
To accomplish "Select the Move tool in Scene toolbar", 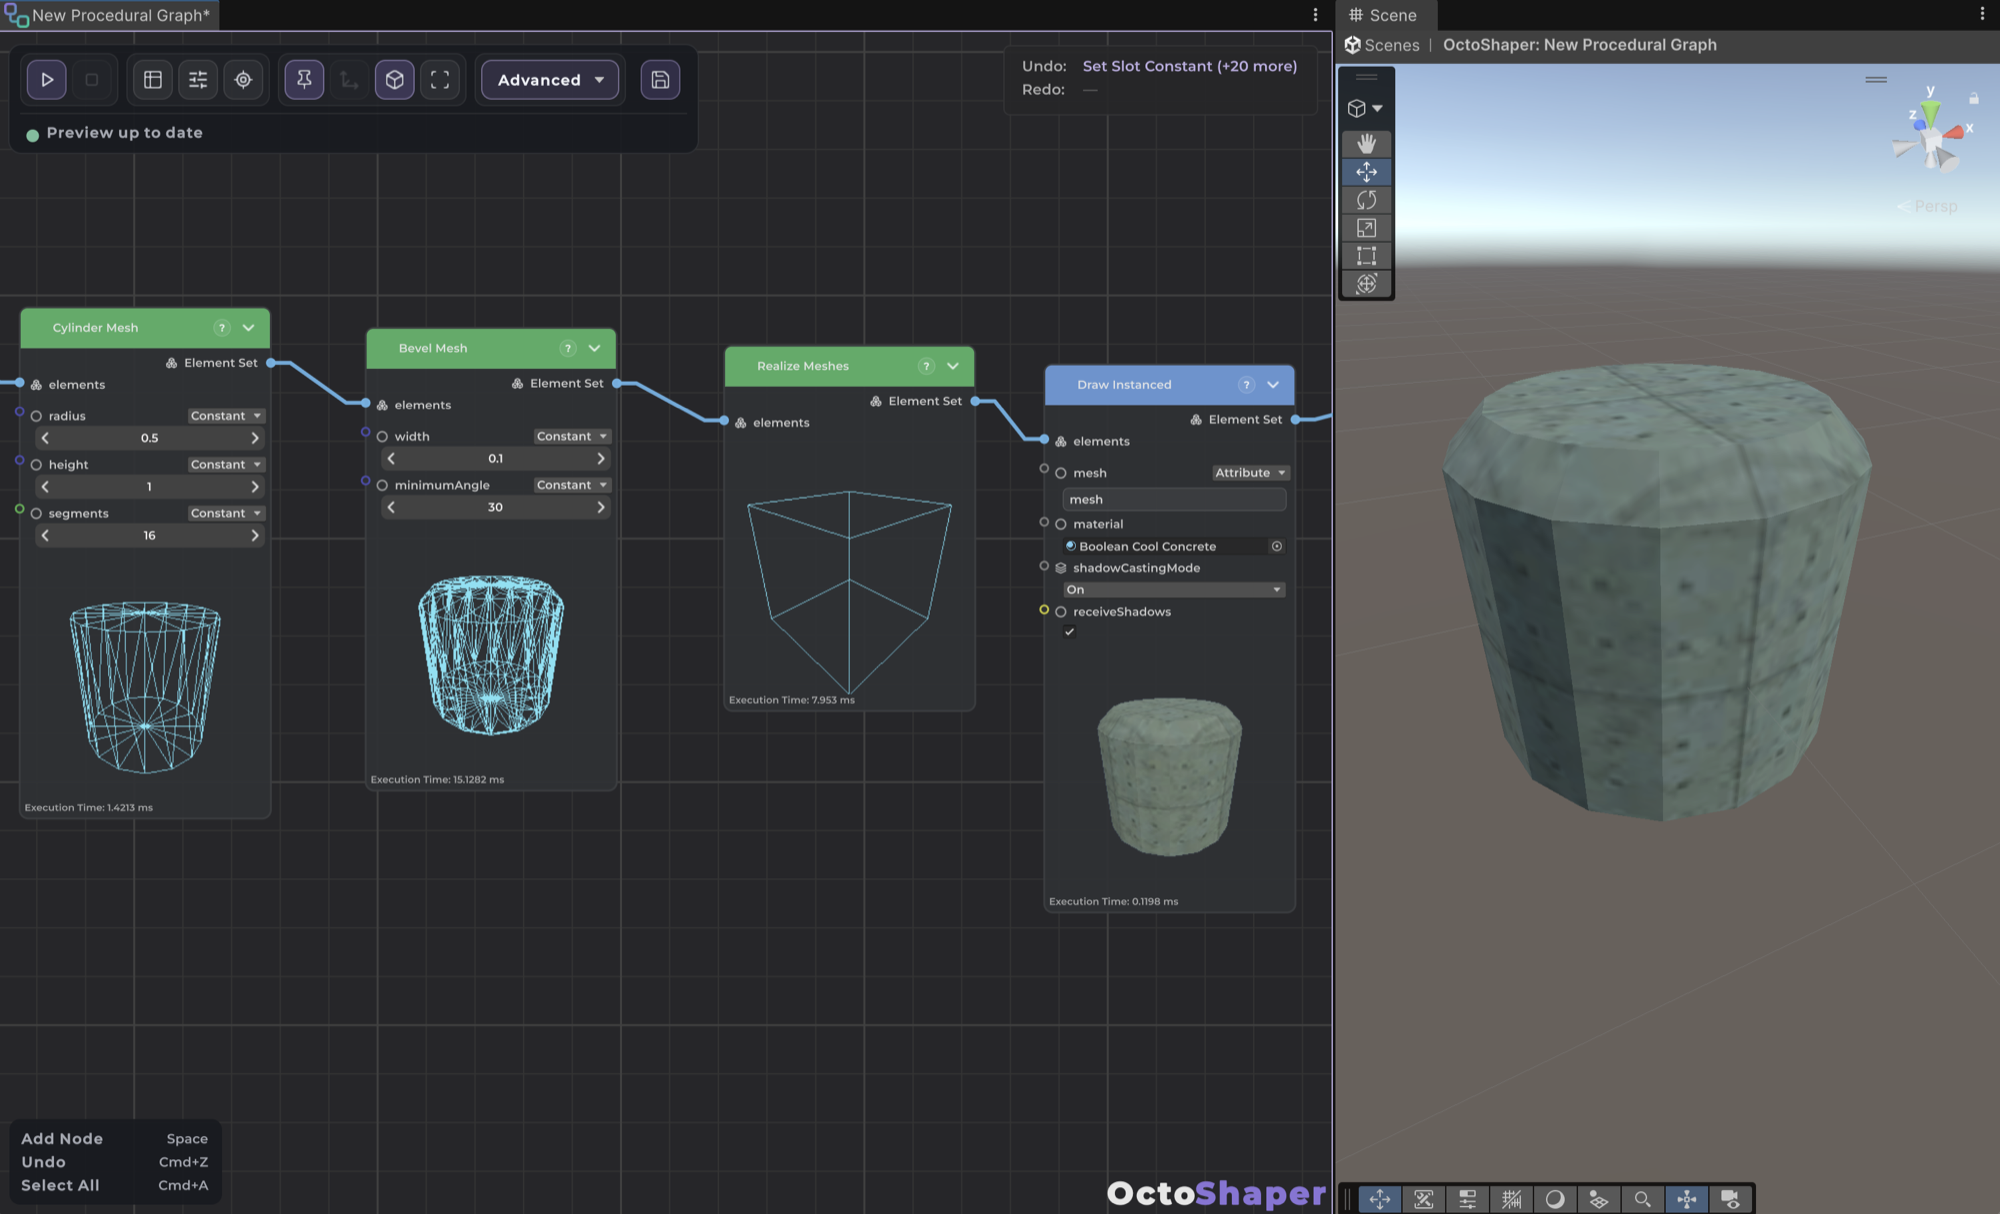I will click(x=1366, y=172).
